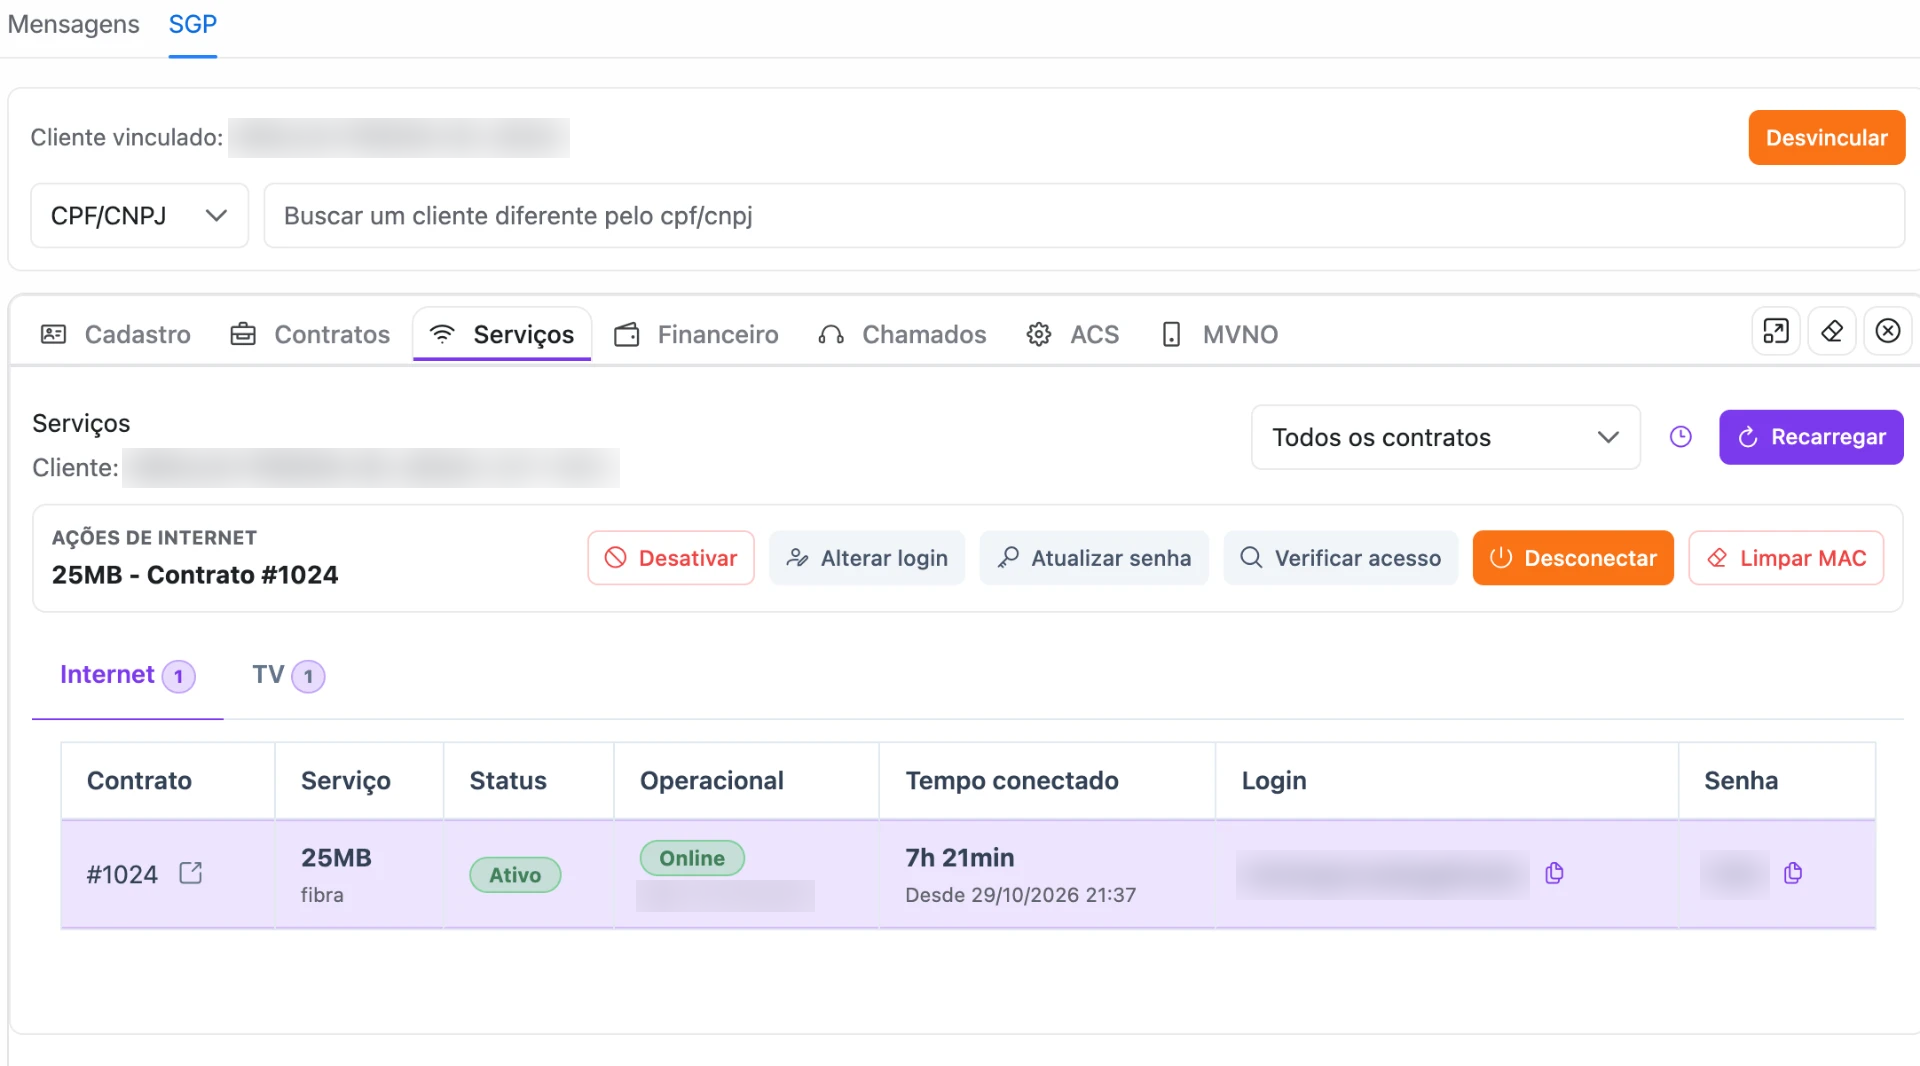1920x1066 pixels.
Task: Click the 7h 21min connected time
Action: tap(960, 858)
